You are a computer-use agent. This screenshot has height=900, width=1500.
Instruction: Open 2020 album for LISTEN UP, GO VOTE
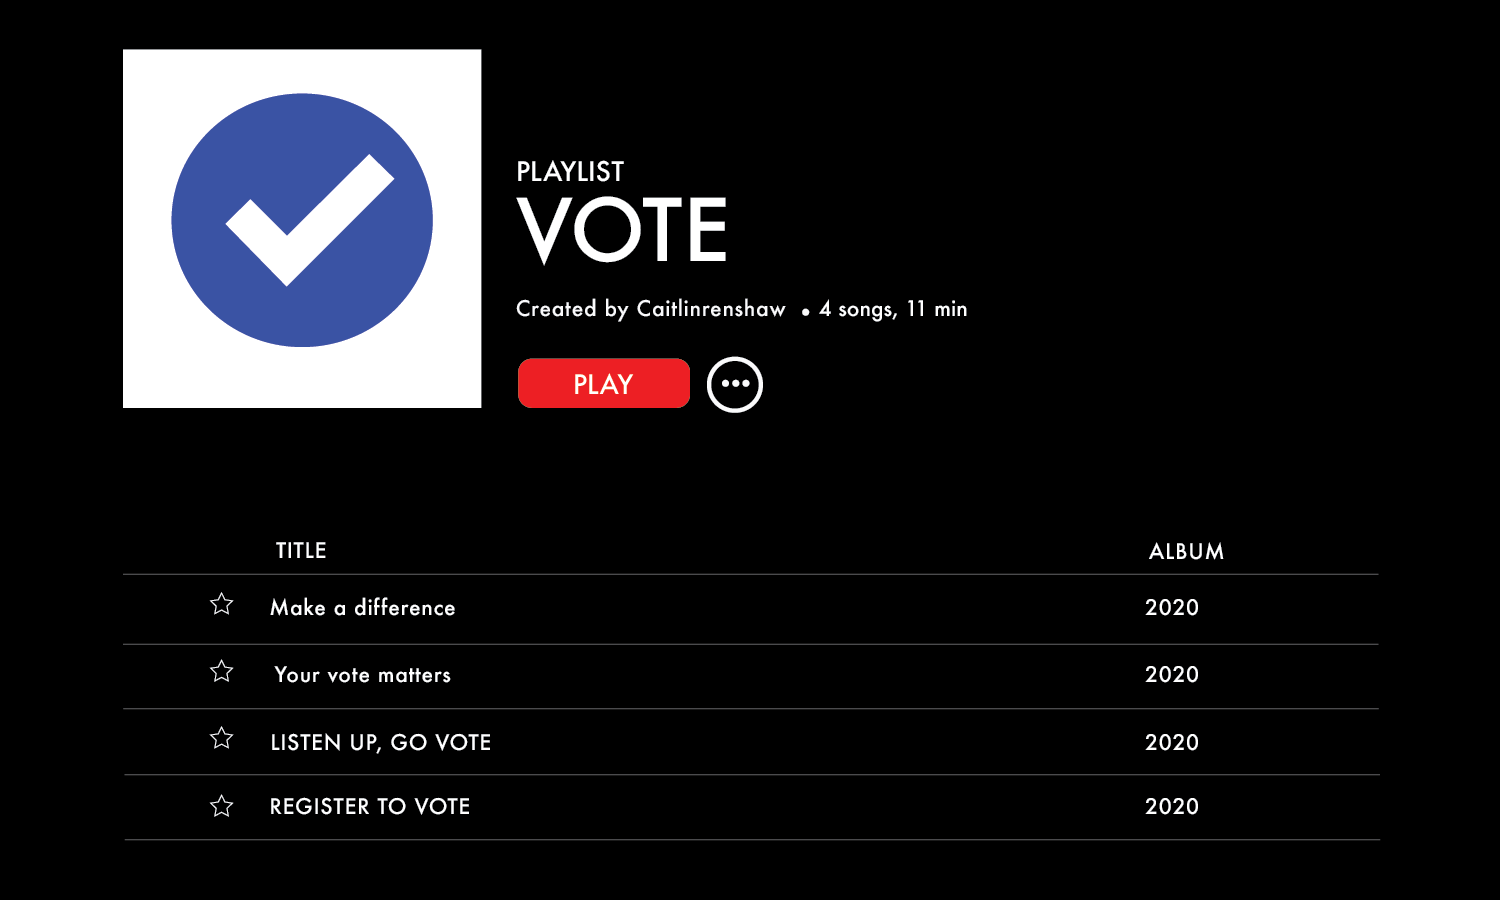tap(1172, 742)
